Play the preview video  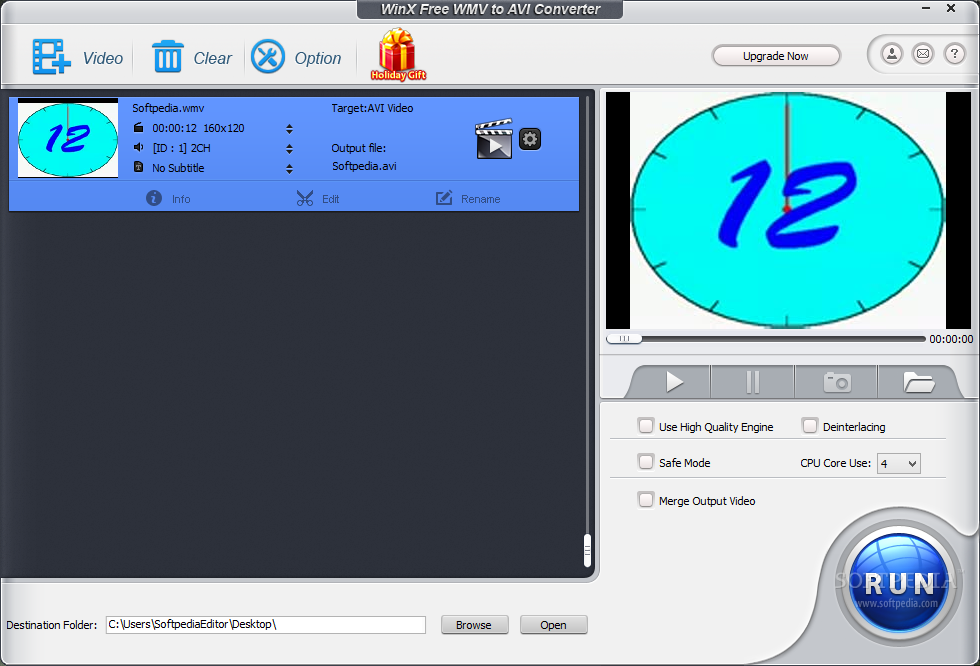click(674, 382)
